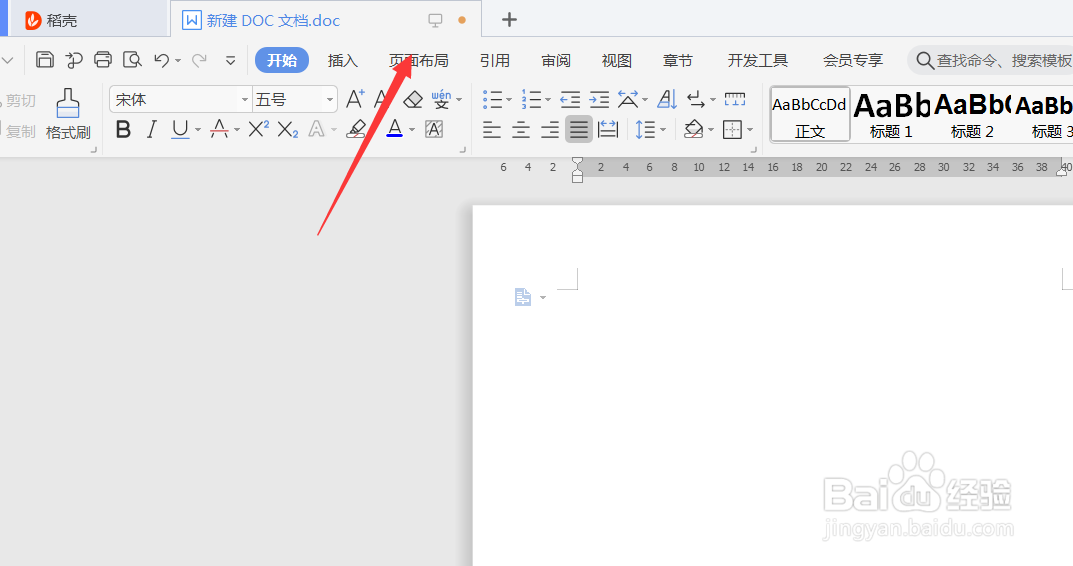Click the Character Border icon
1073x566 pixels.
(434, 129)
